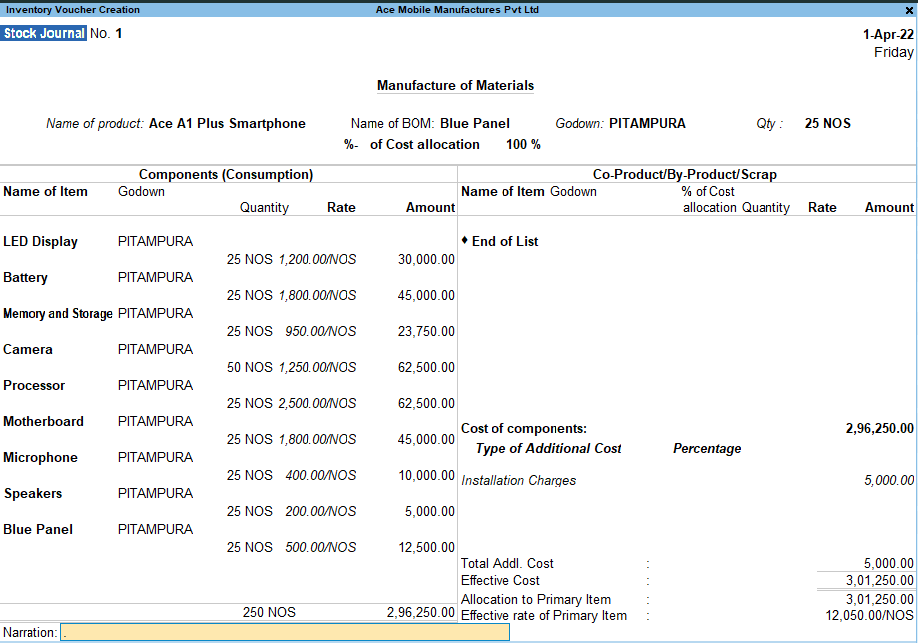This screenshot has width=918, height=643.
Task: Select the Stock Journal voucher type label
Action: point(44,34)
